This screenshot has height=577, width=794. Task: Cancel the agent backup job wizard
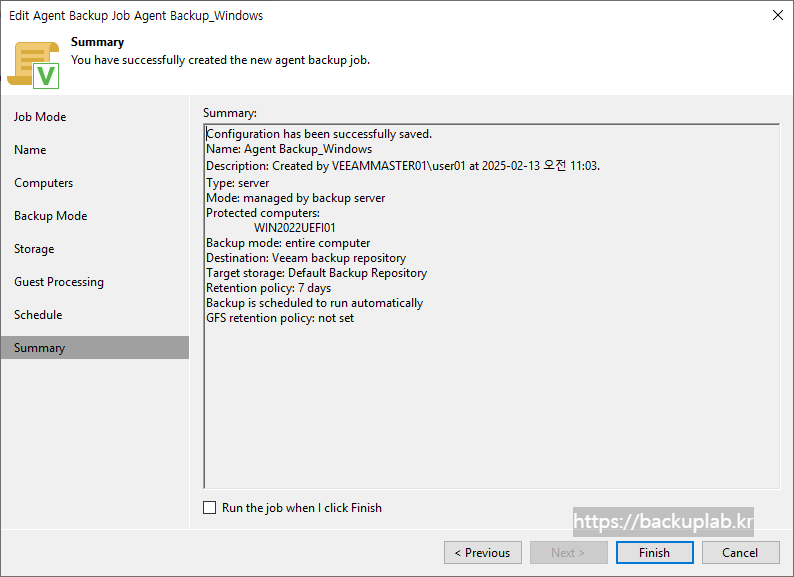[x=740, y=552]
